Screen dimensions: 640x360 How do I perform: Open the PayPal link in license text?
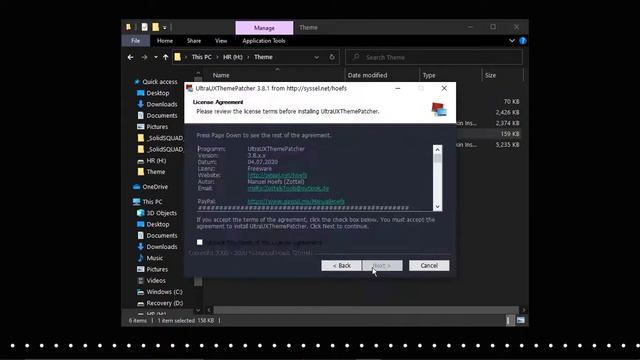tap(296, 201)
